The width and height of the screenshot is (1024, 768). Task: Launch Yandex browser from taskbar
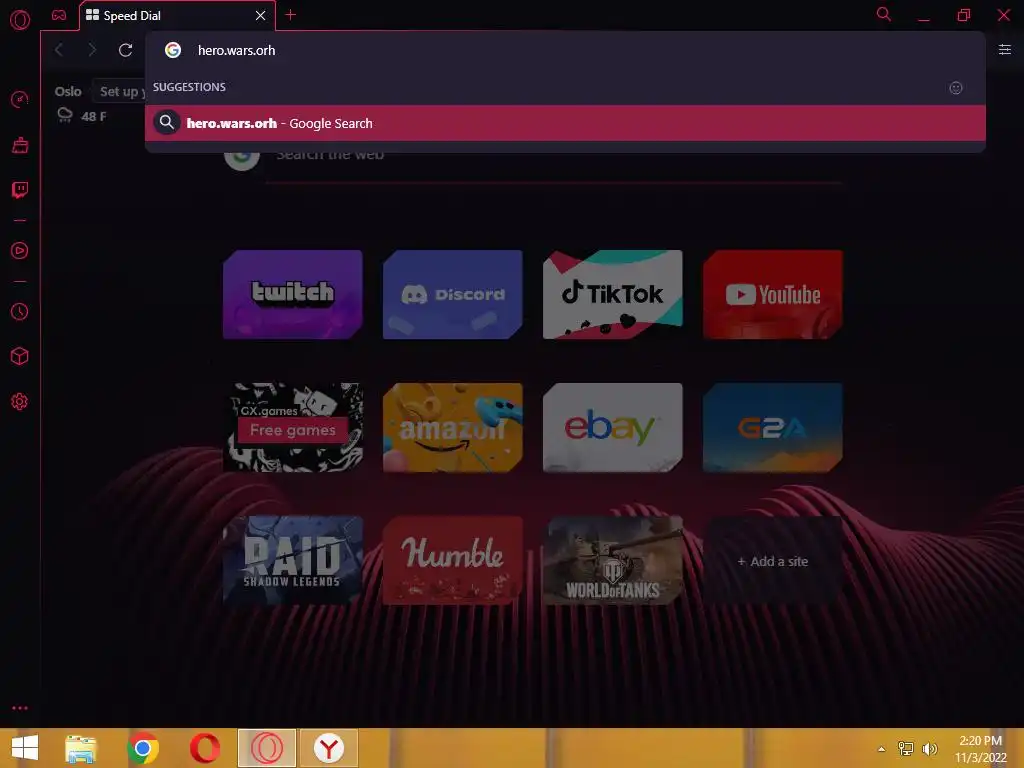329,748
